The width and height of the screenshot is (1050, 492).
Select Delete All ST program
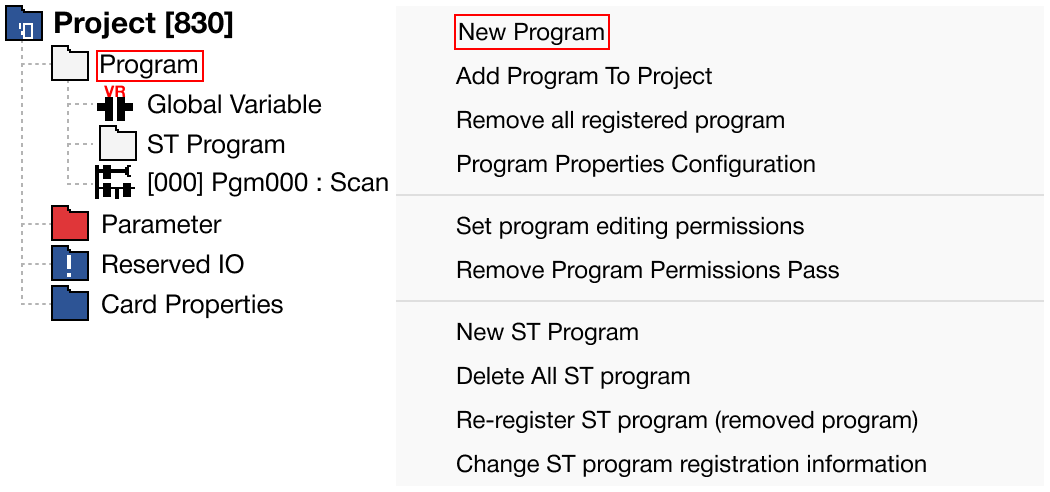point(573,376)
